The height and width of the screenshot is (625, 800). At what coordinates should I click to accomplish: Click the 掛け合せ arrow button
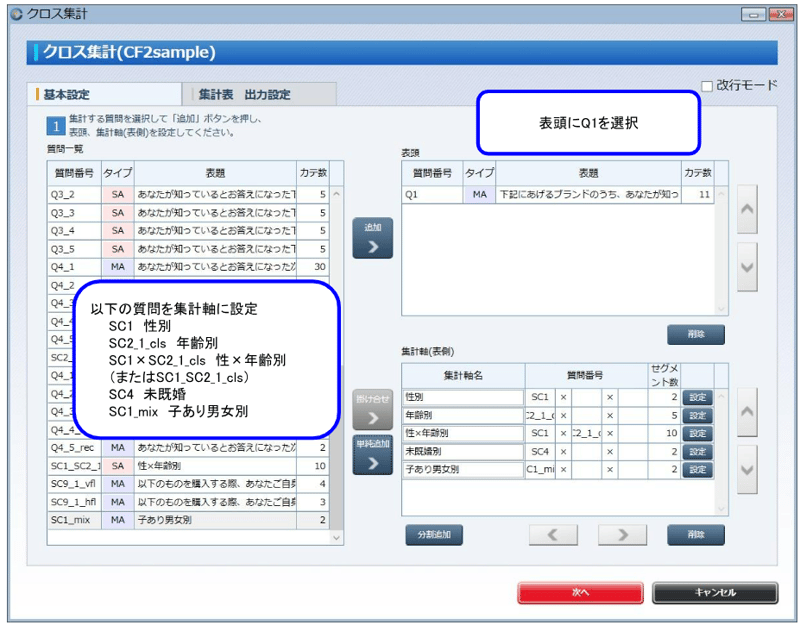(371, 410)
